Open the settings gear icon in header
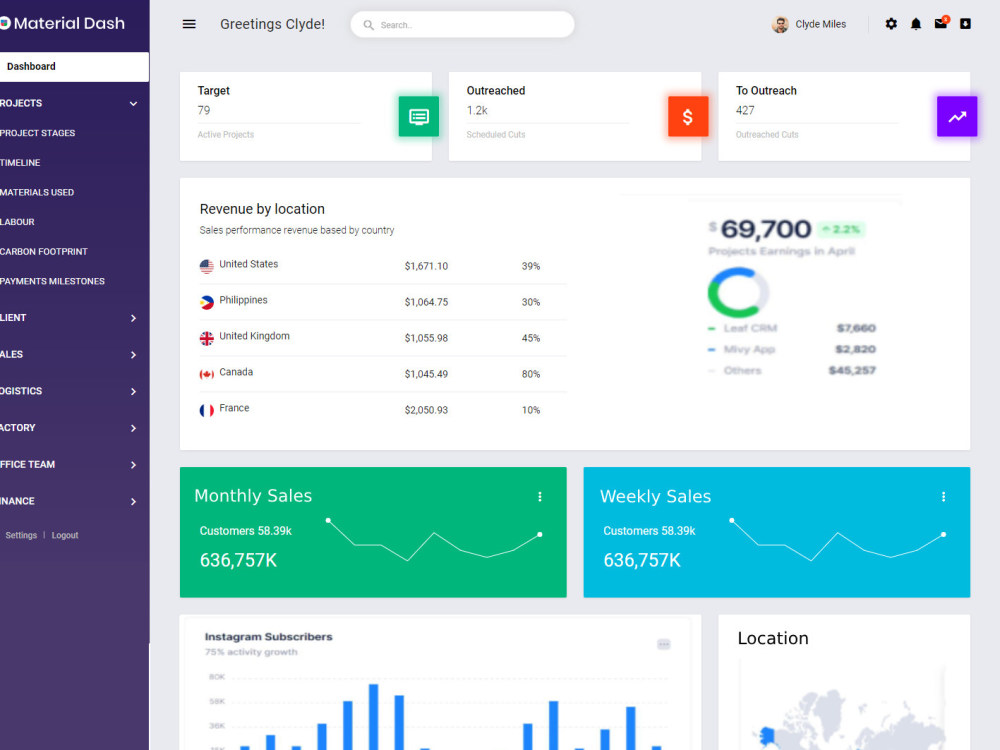The width and height of the screenshot is (1000, 750). (x=891, y=24)
